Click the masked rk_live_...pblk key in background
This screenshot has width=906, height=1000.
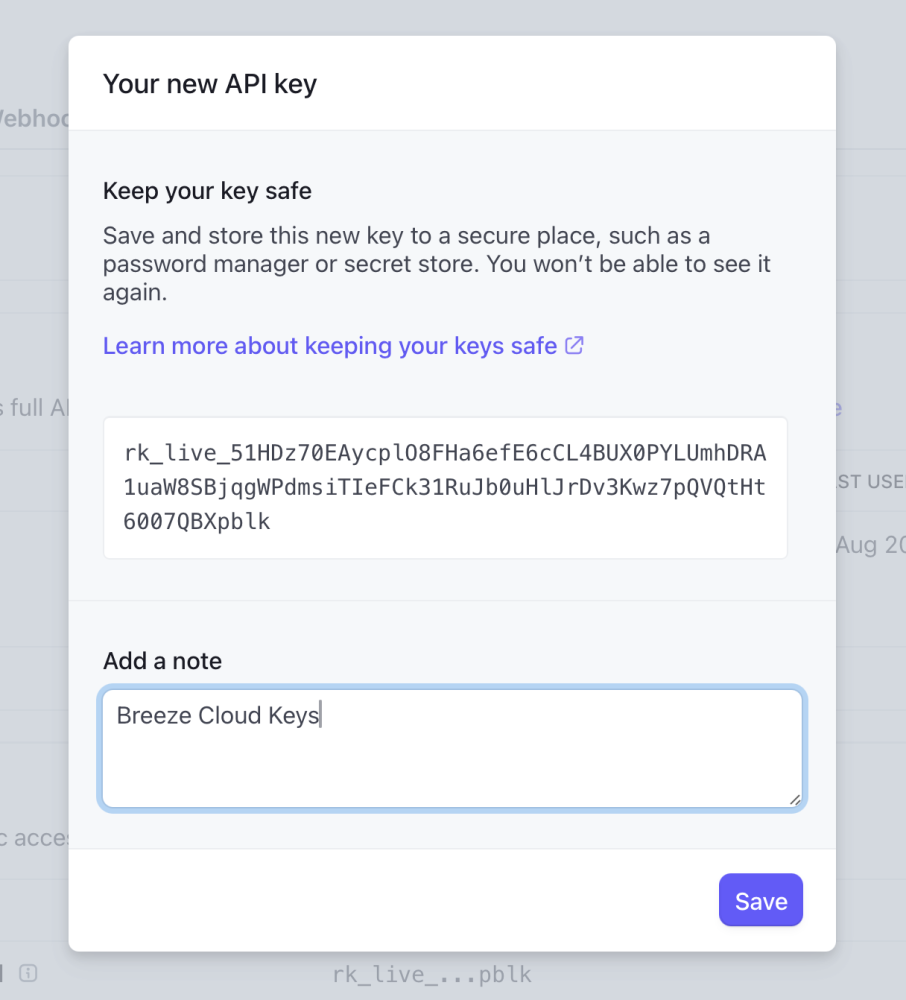click(x=432, y=974)
